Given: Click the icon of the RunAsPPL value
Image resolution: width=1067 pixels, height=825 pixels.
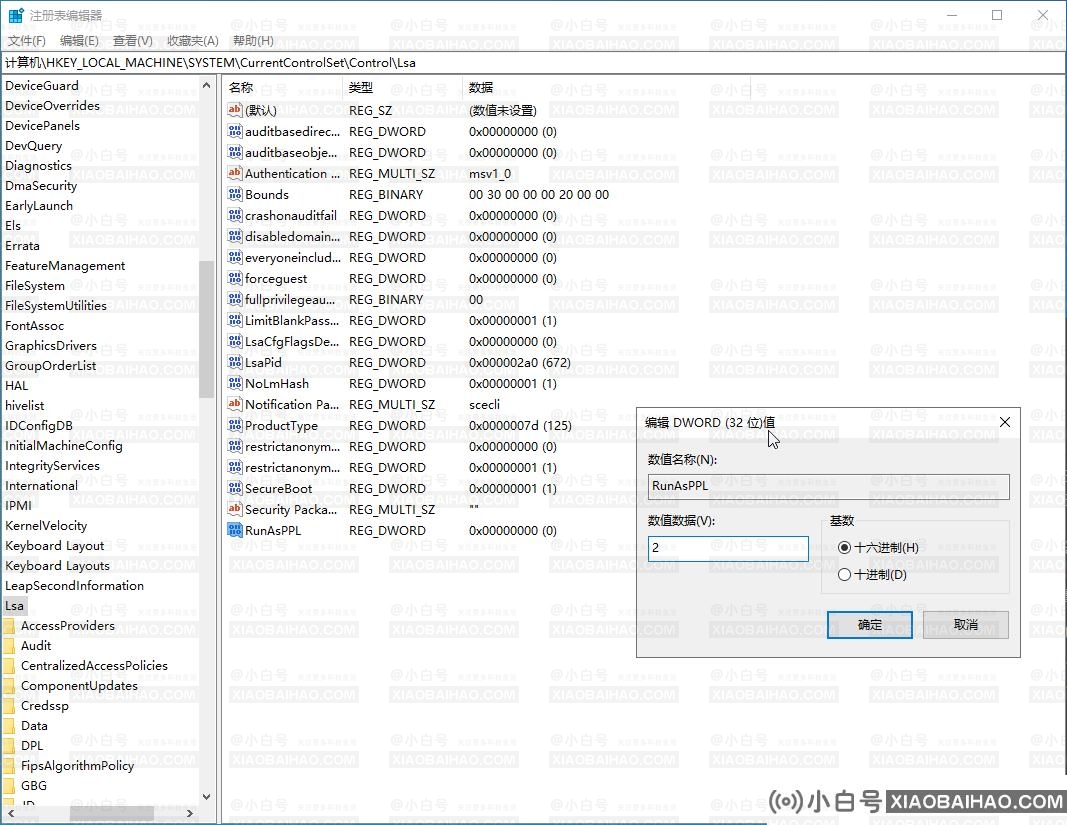Looking at the screenshot, I should point(235,530).
